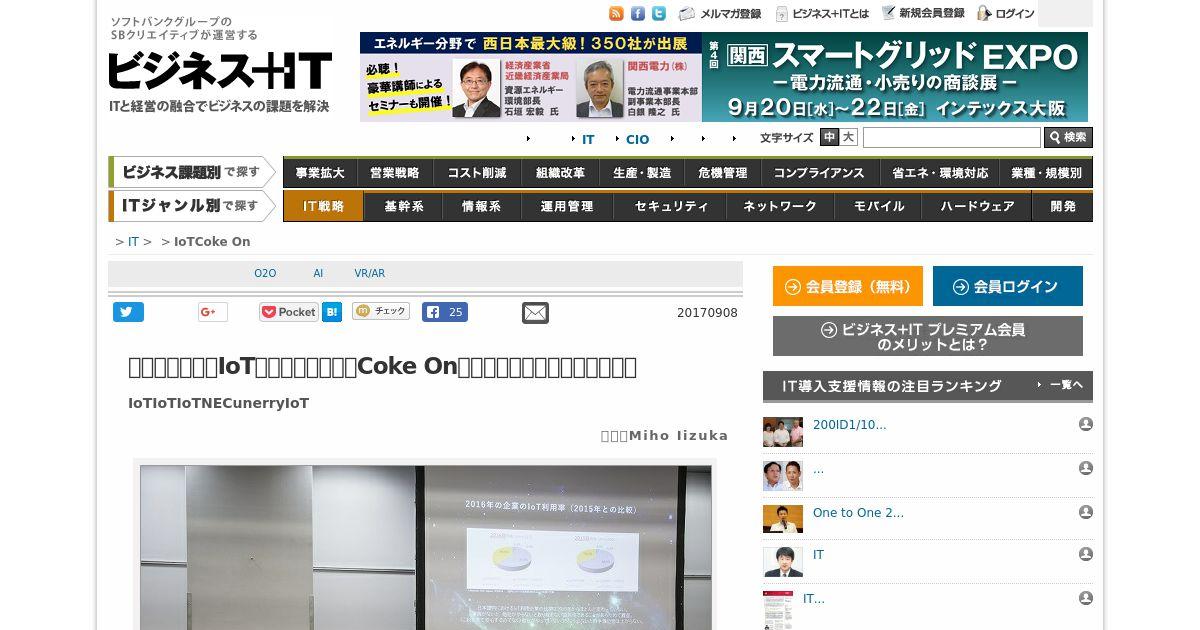Open 生産・製造 menu item
This screenshot has width=1200, height=630.
click(642, 173)
